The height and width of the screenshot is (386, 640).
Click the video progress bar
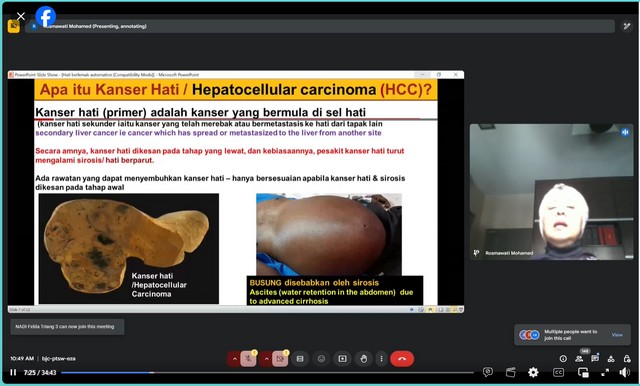[x=267, y=372]
